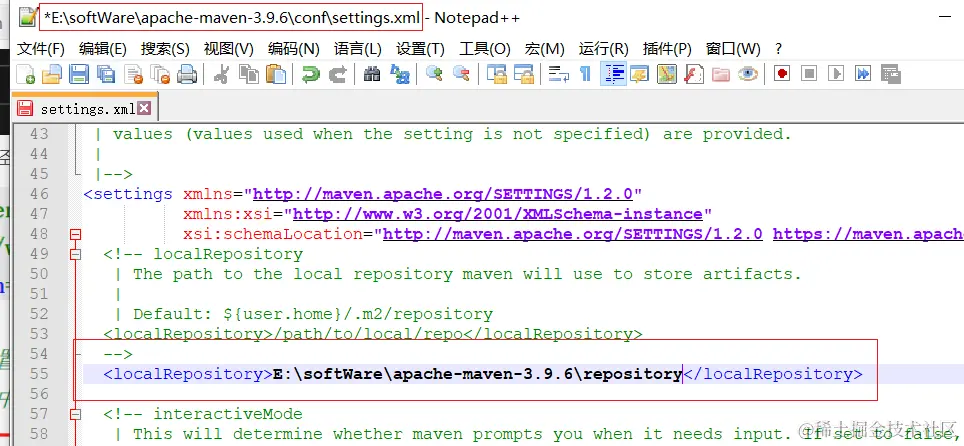Open the 宏(M) menu

[x=545, y=49]
